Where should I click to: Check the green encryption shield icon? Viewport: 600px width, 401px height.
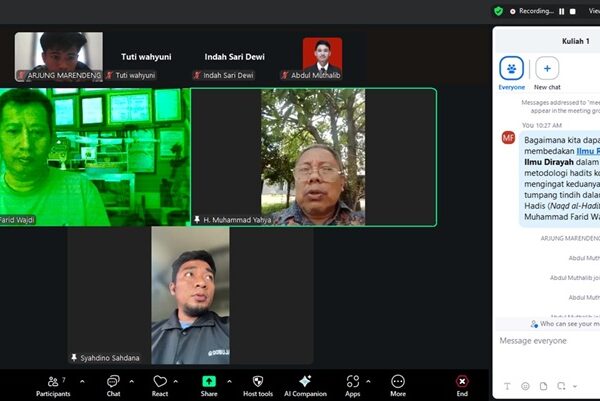pos(498,11)
